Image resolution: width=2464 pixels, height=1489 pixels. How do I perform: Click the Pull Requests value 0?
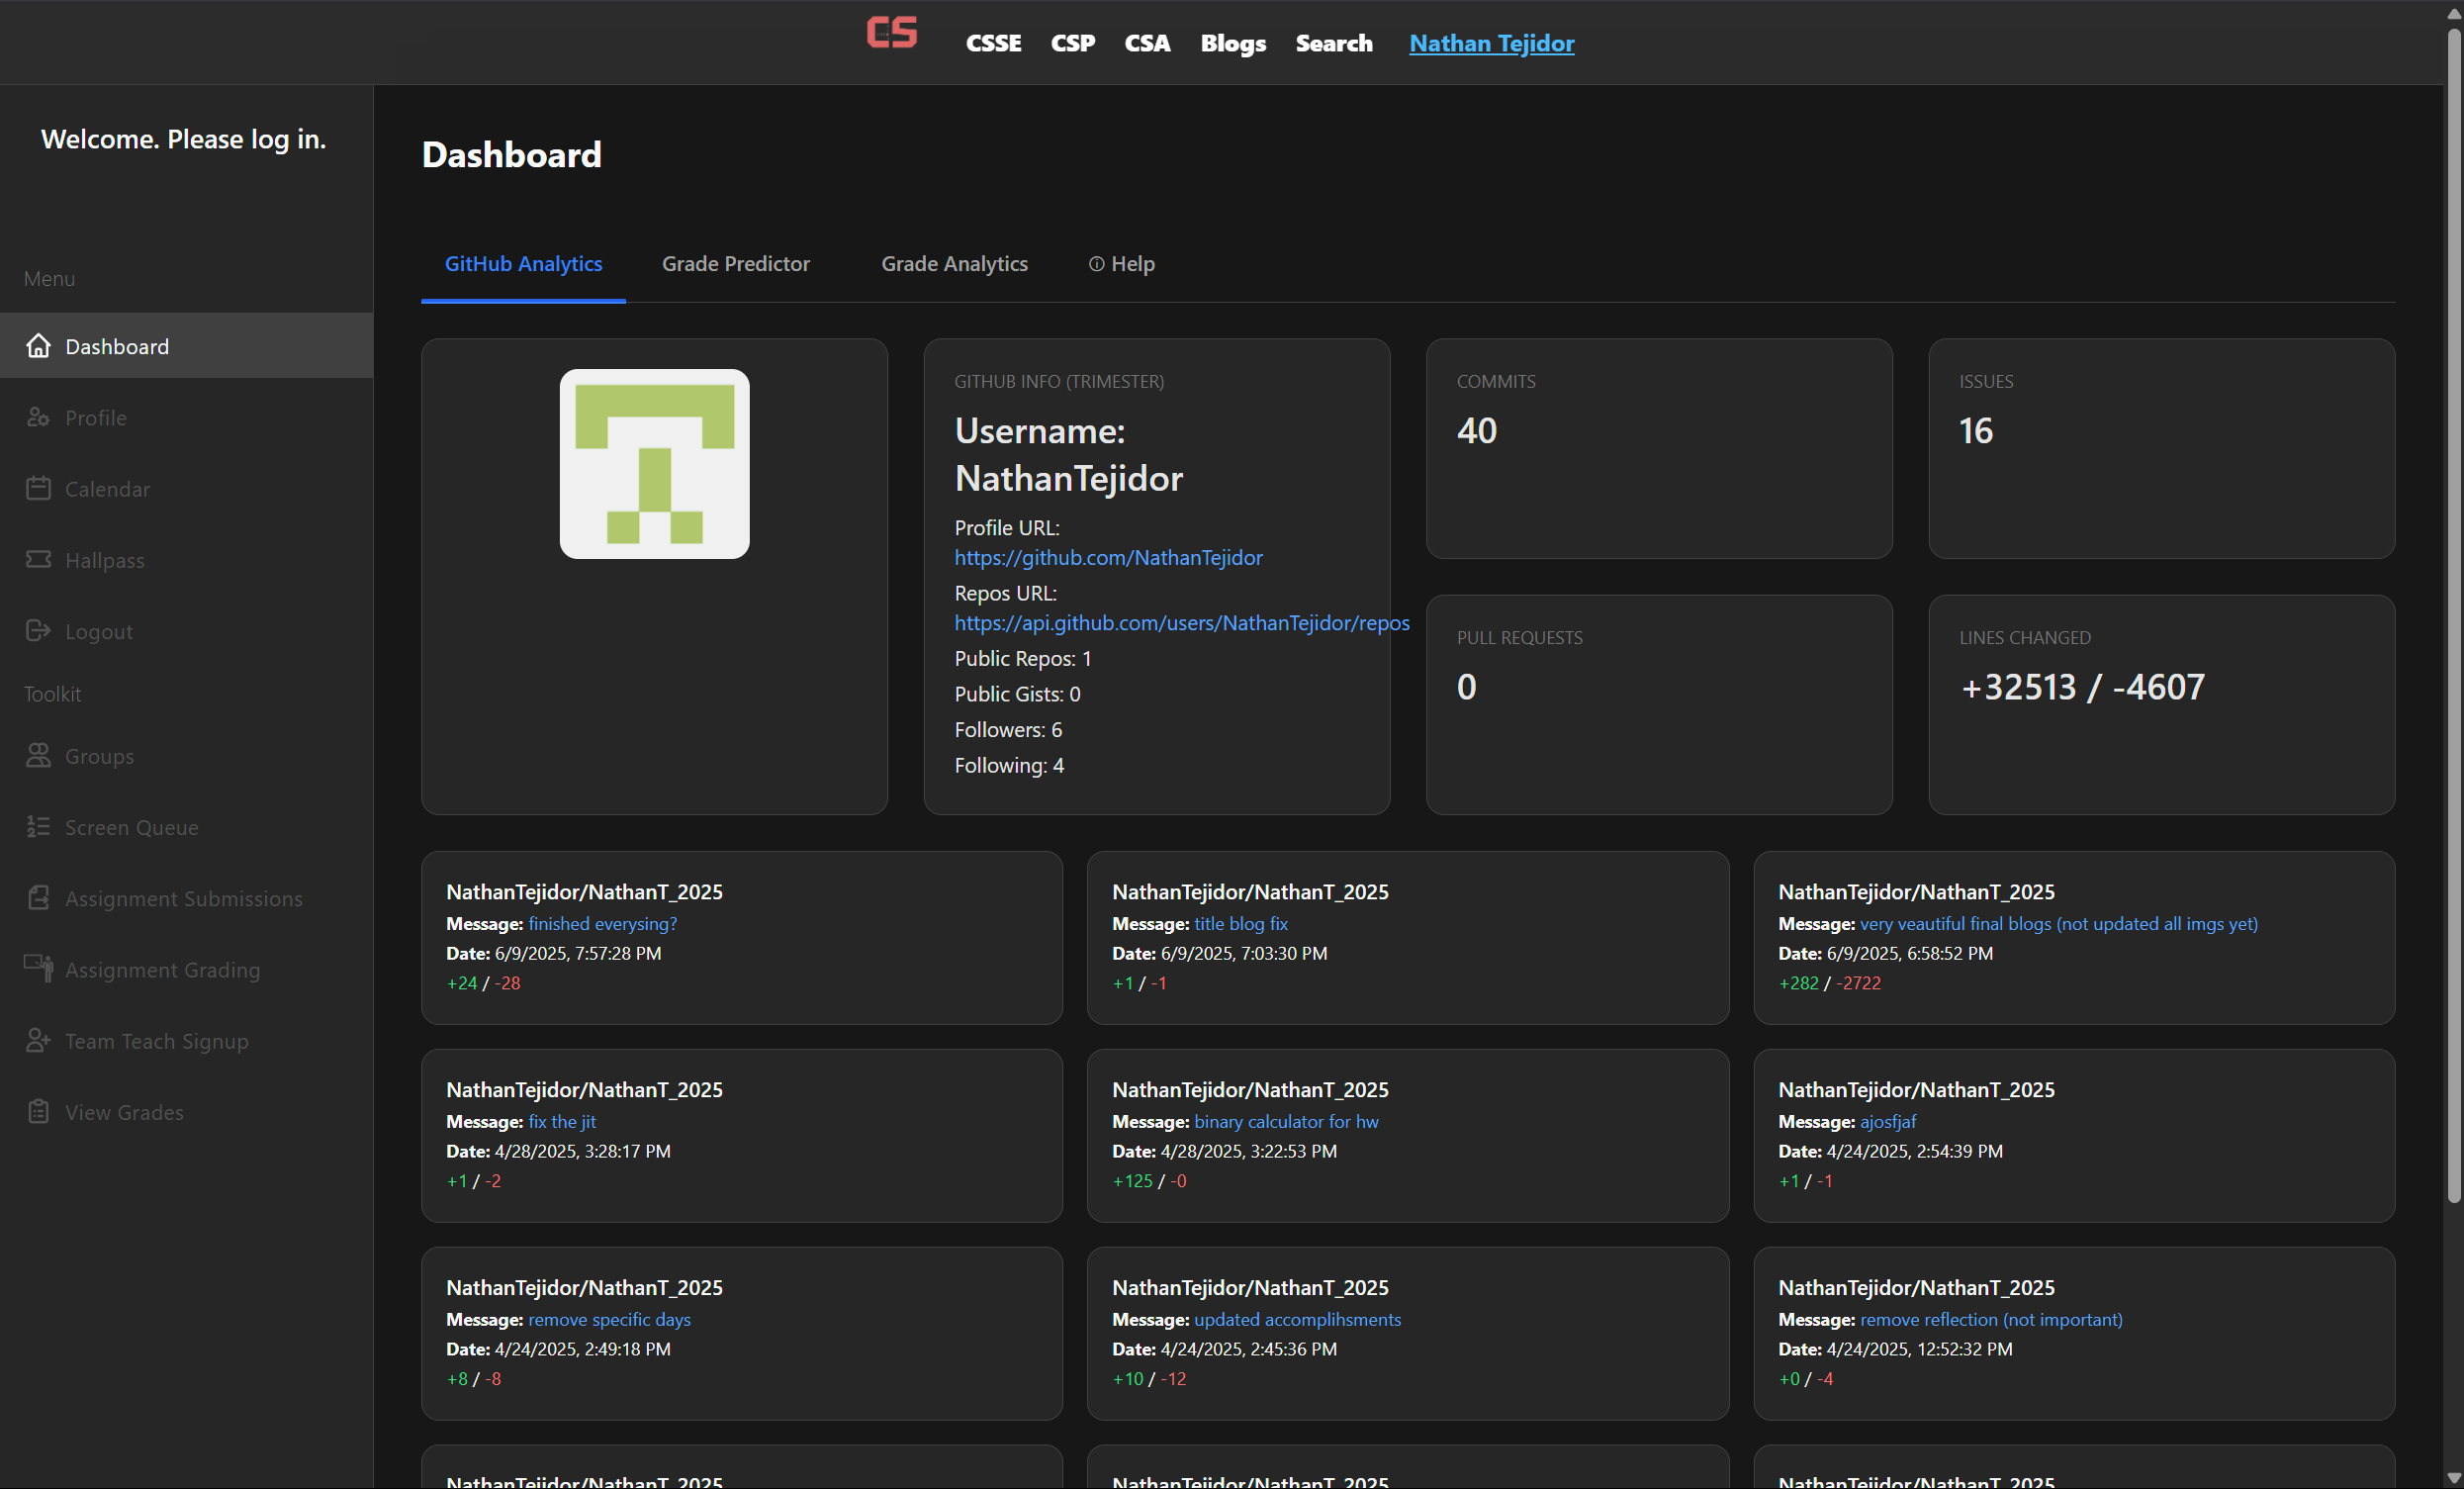(1466, 687)
